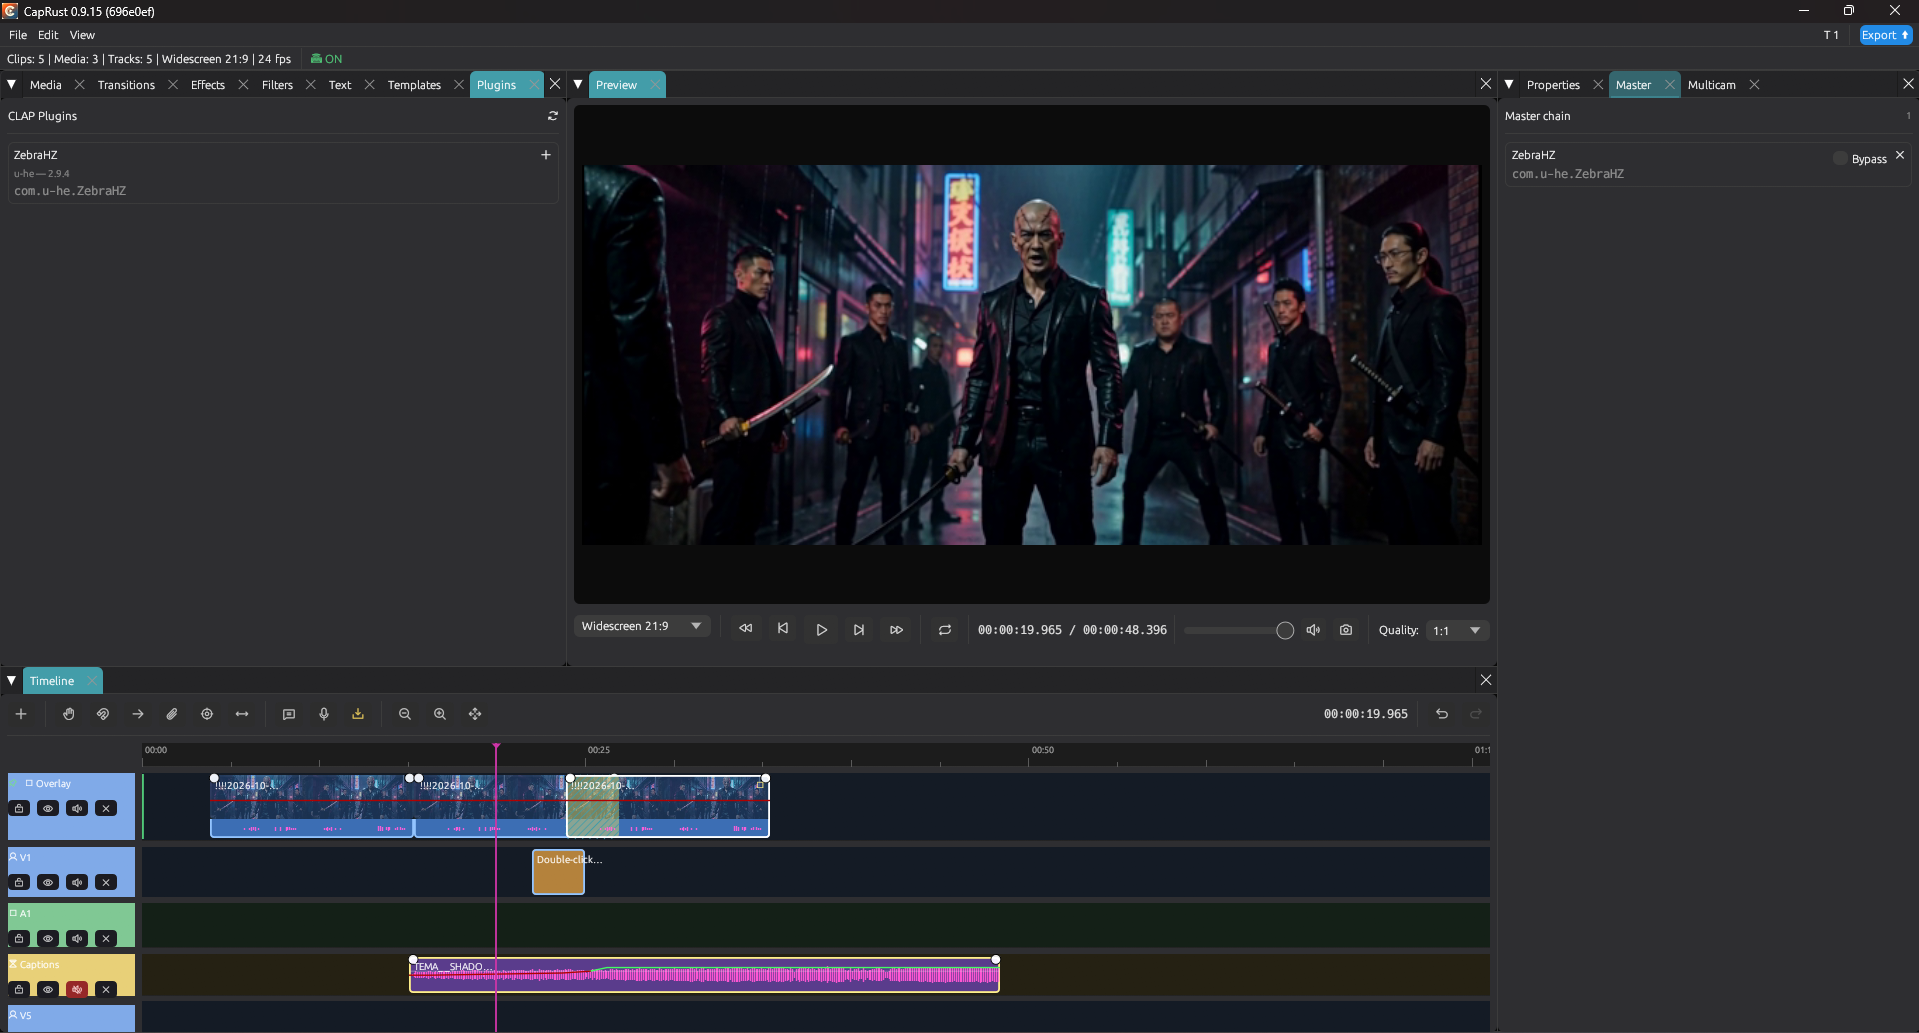Click the paperclip link clips icon

click(172, 714)
